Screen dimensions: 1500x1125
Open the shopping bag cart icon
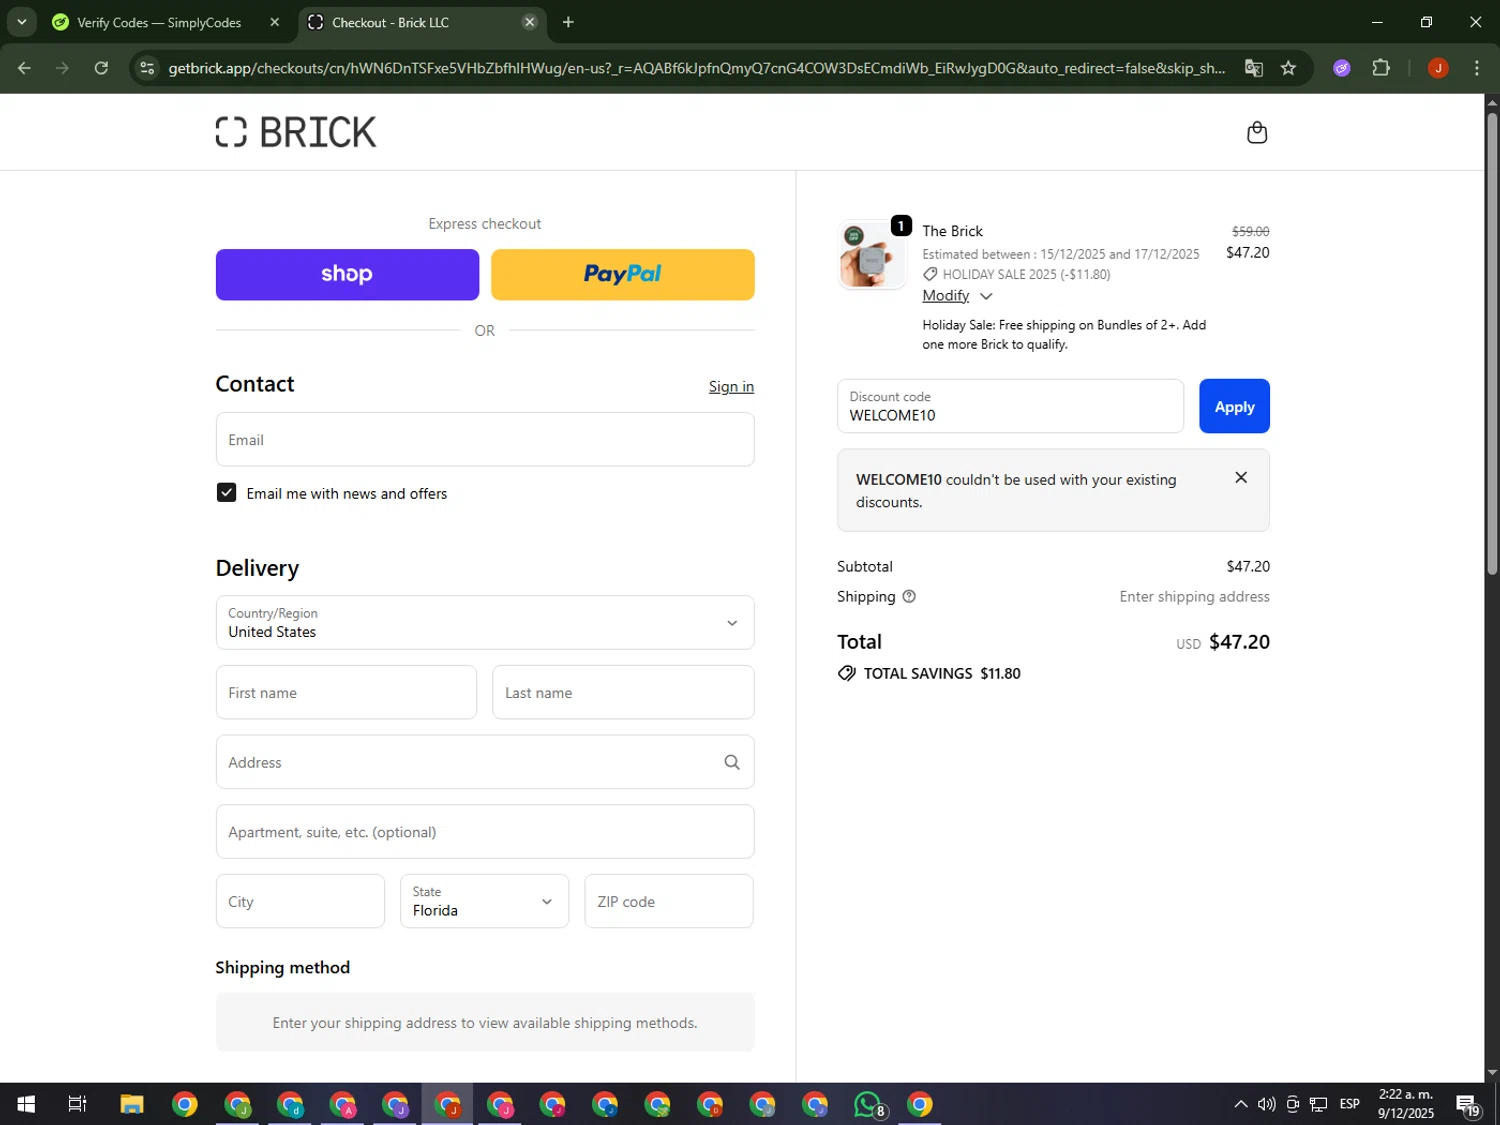pyautogui.click(x=1257, y=132)
